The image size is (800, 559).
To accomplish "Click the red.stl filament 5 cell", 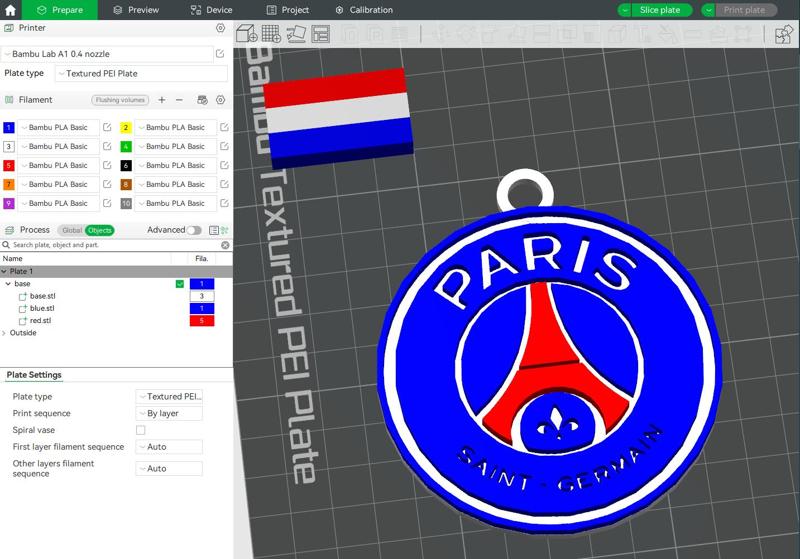I will point(202,321).
